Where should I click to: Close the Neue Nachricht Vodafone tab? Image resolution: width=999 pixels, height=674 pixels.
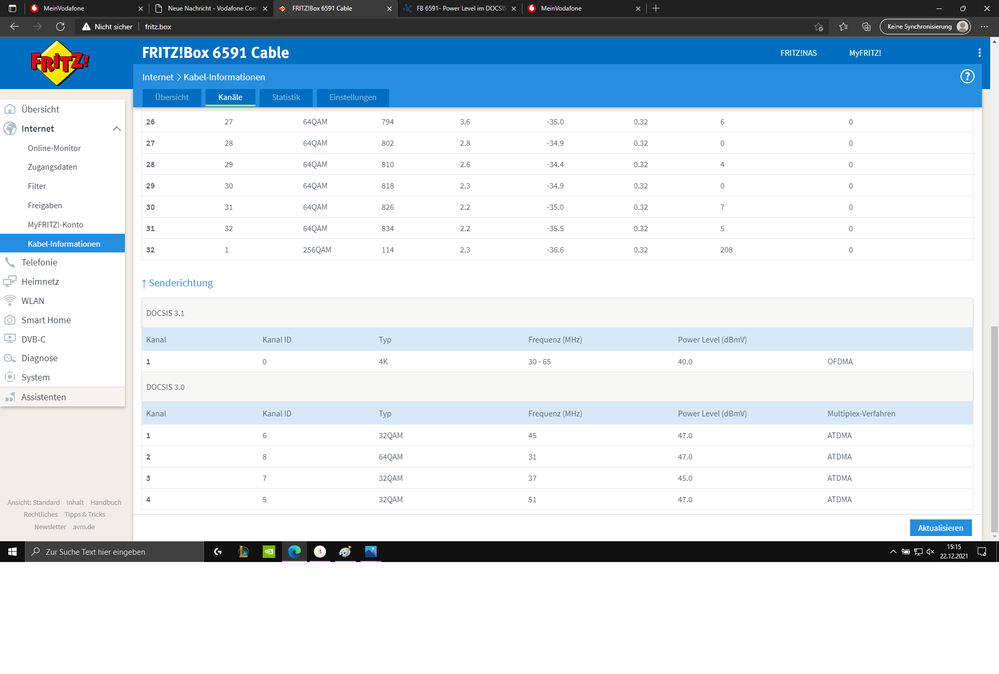(265, 9)
